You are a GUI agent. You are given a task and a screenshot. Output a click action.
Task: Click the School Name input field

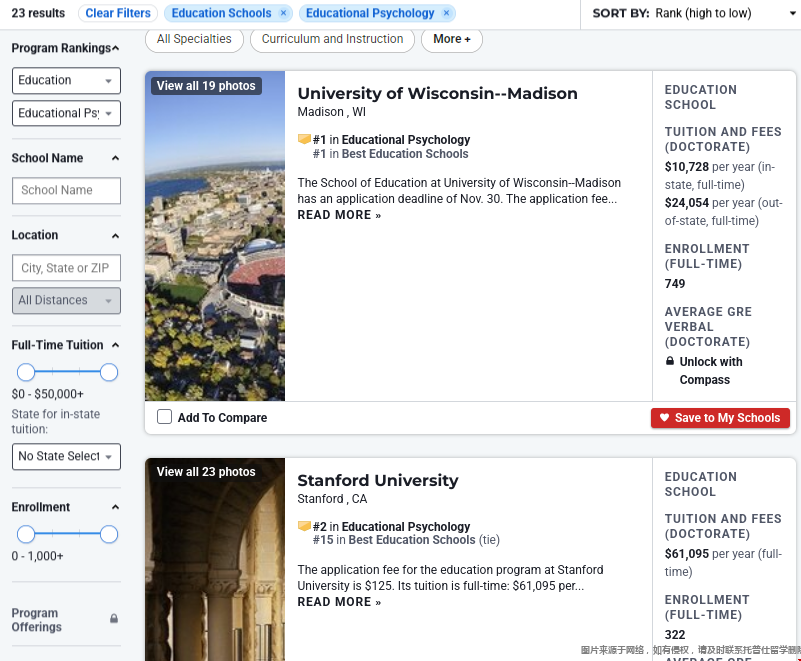pyautogui.click(x=66, y=191)
